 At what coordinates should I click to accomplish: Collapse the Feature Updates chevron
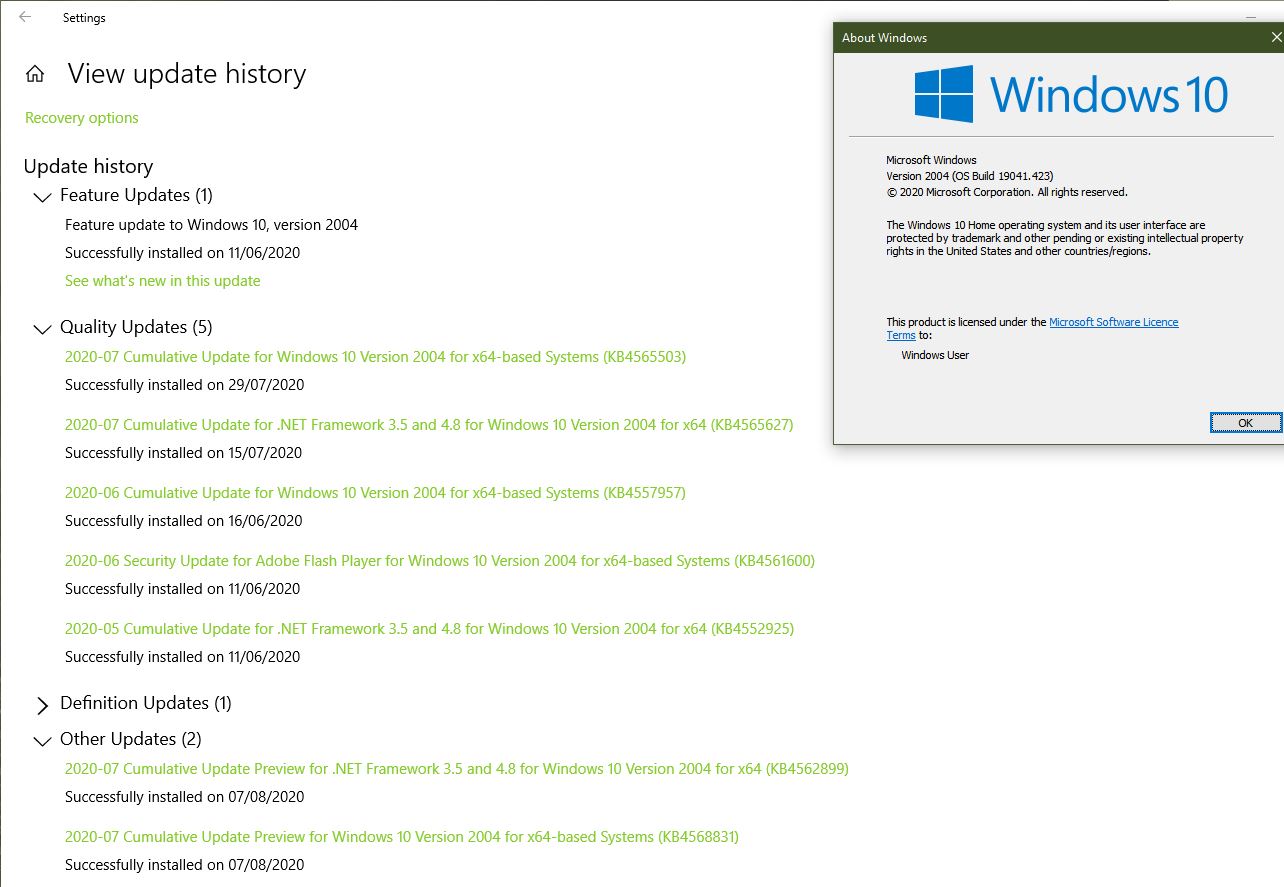pyautogui.click(x=42, y=197)
